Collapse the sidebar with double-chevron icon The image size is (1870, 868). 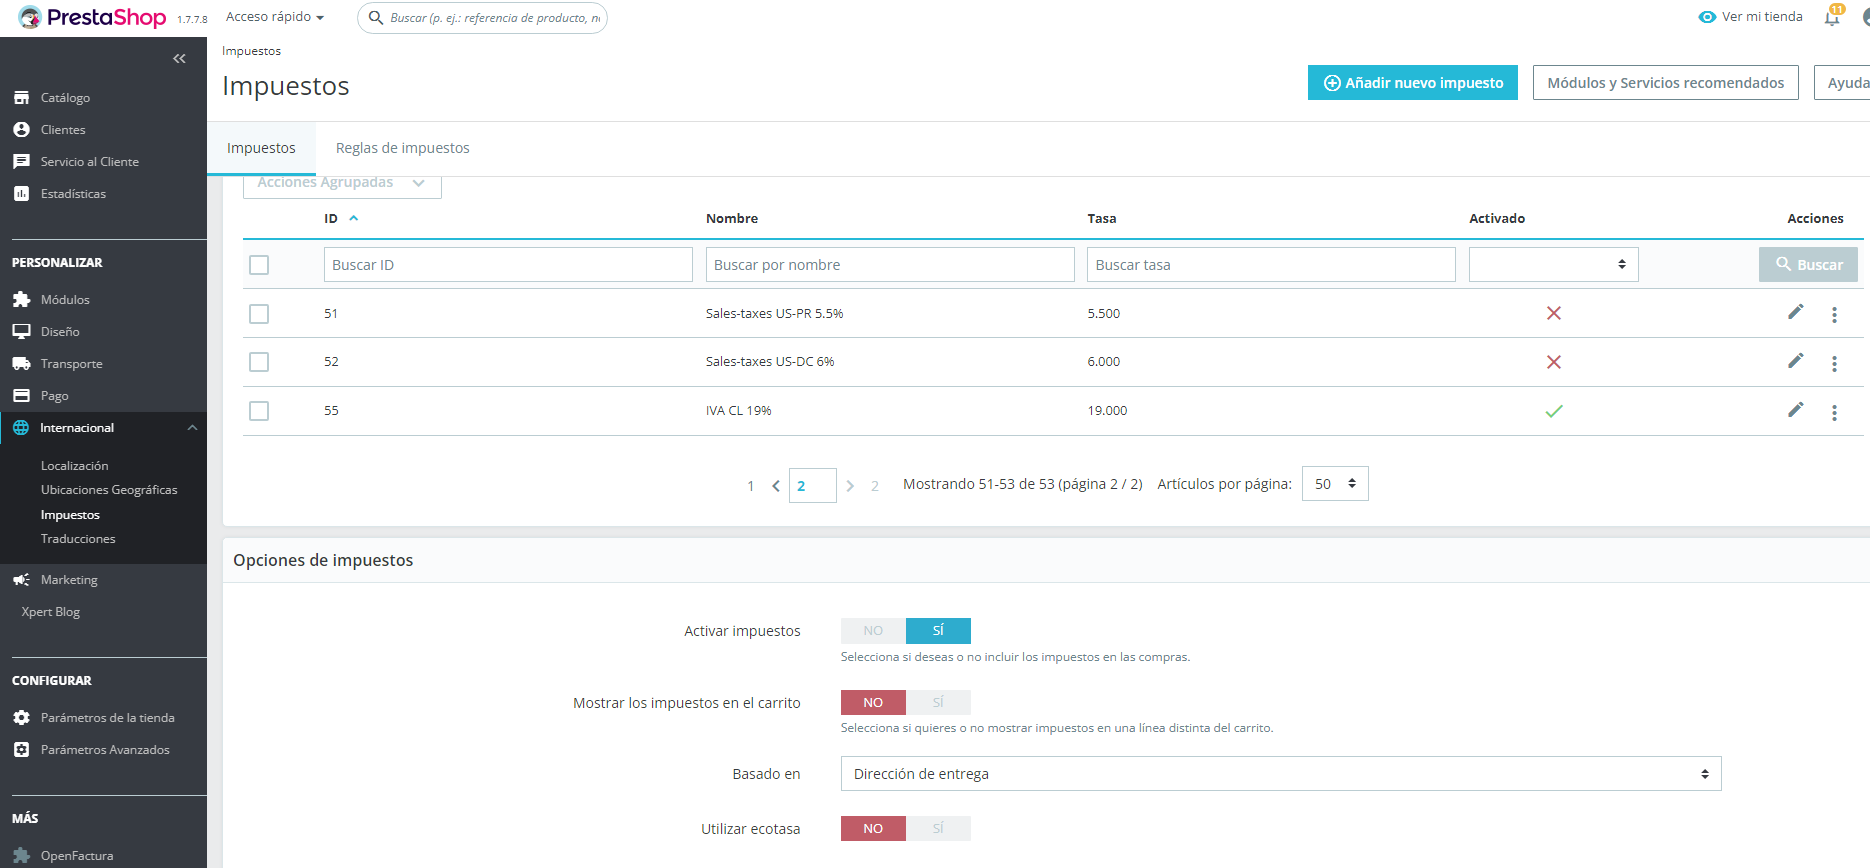179,59
